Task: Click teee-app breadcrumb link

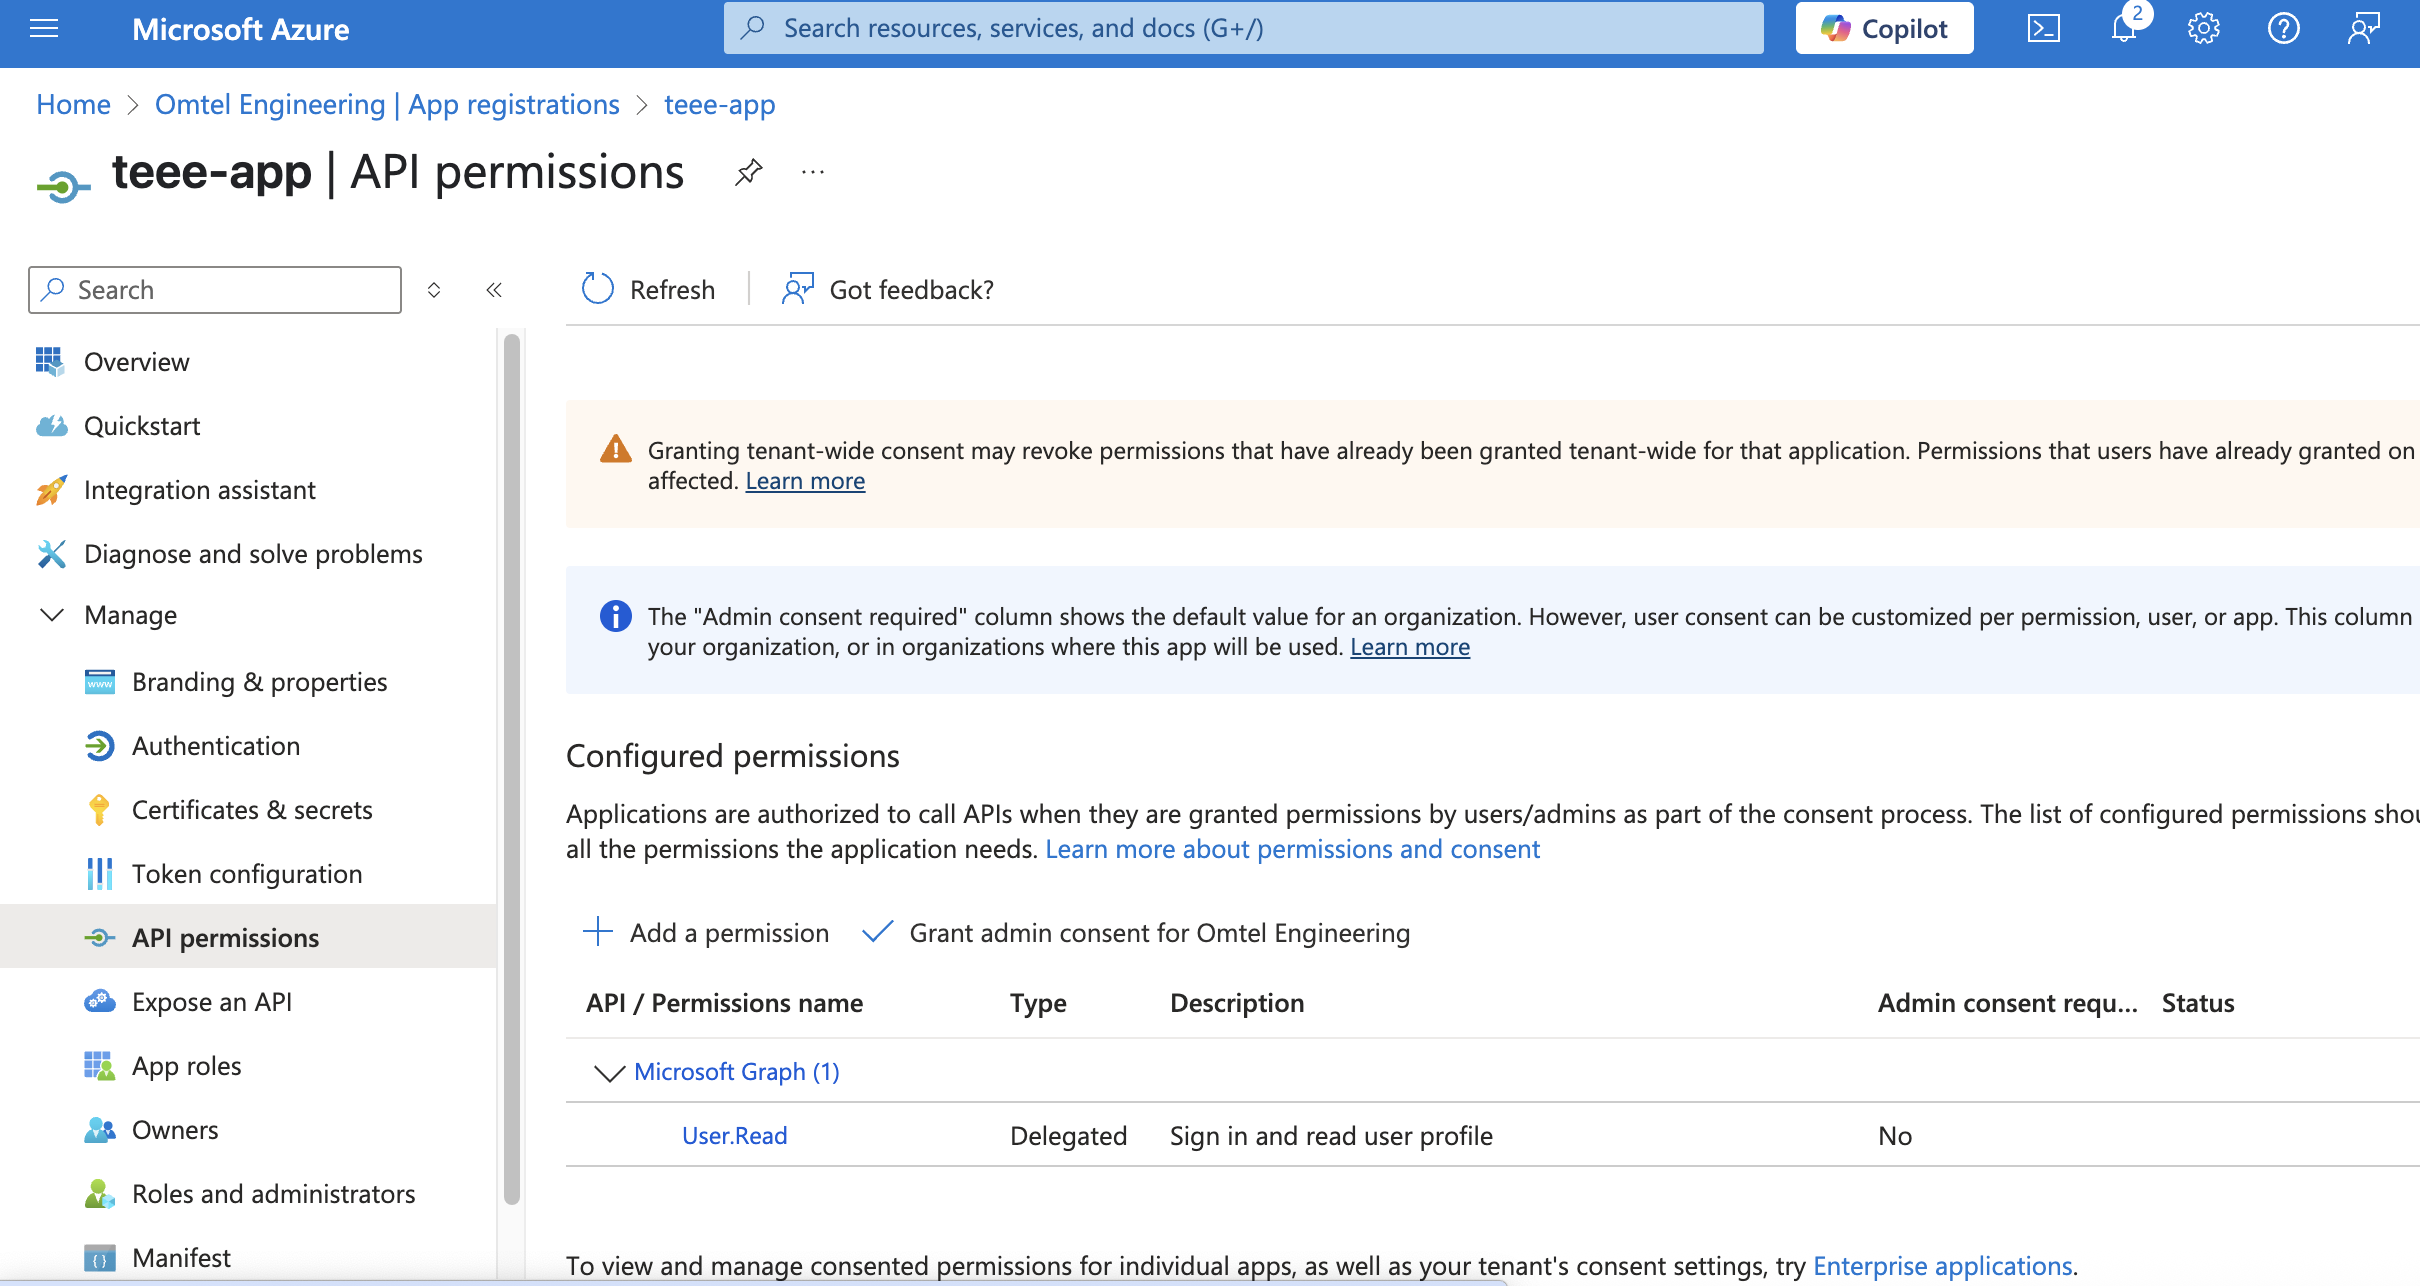Action: tap(719, 104)
